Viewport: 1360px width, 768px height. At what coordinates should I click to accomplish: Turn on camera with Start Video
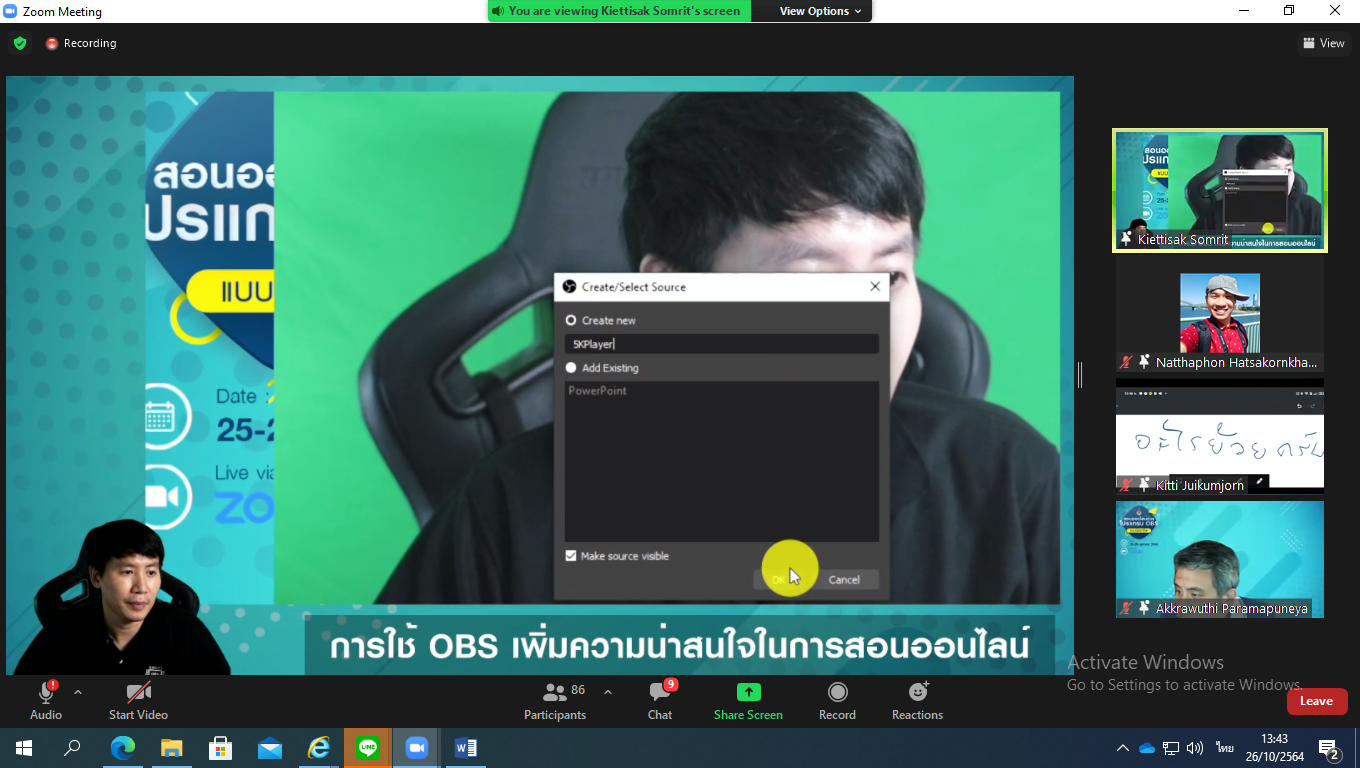coord(138,700)
